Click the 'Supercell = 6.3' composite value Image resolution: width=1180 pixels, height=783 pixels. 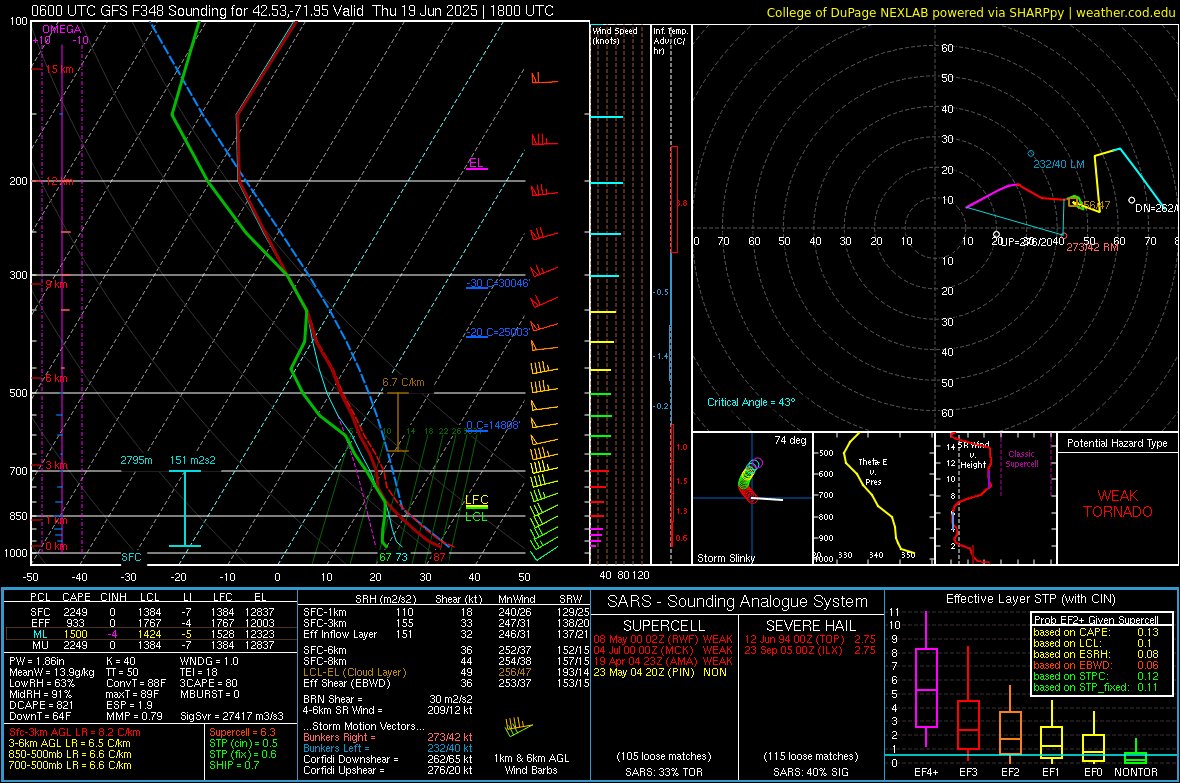pos(242,732)
